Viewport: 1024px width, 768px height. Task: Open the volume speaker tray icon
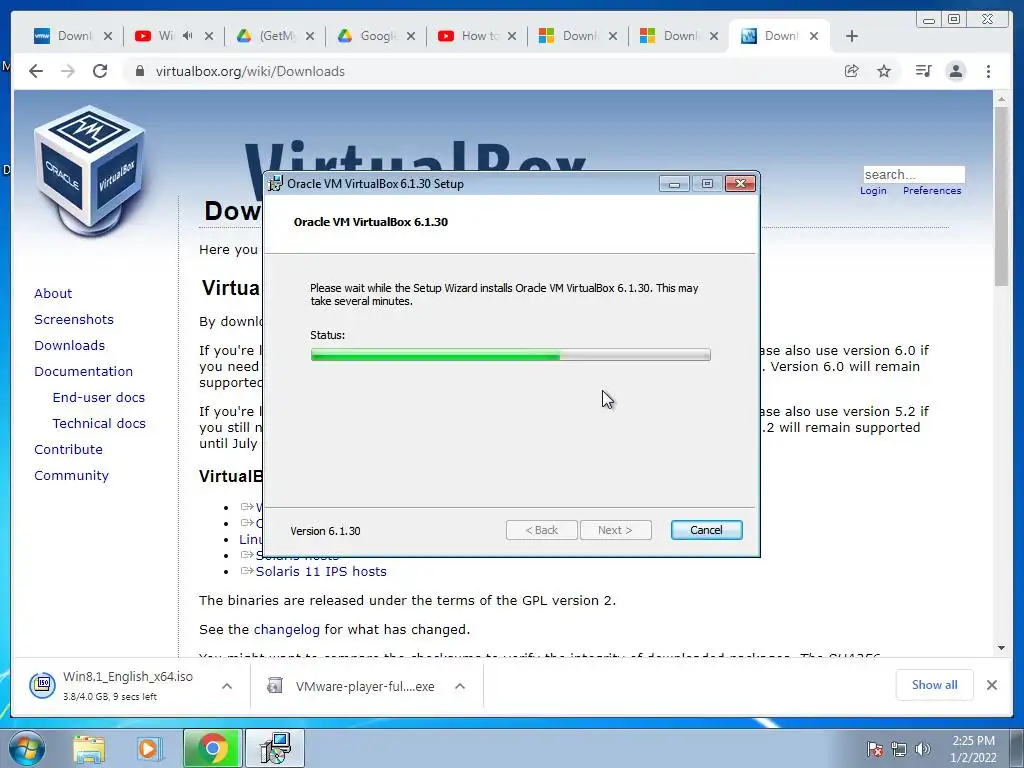point(923,749)
